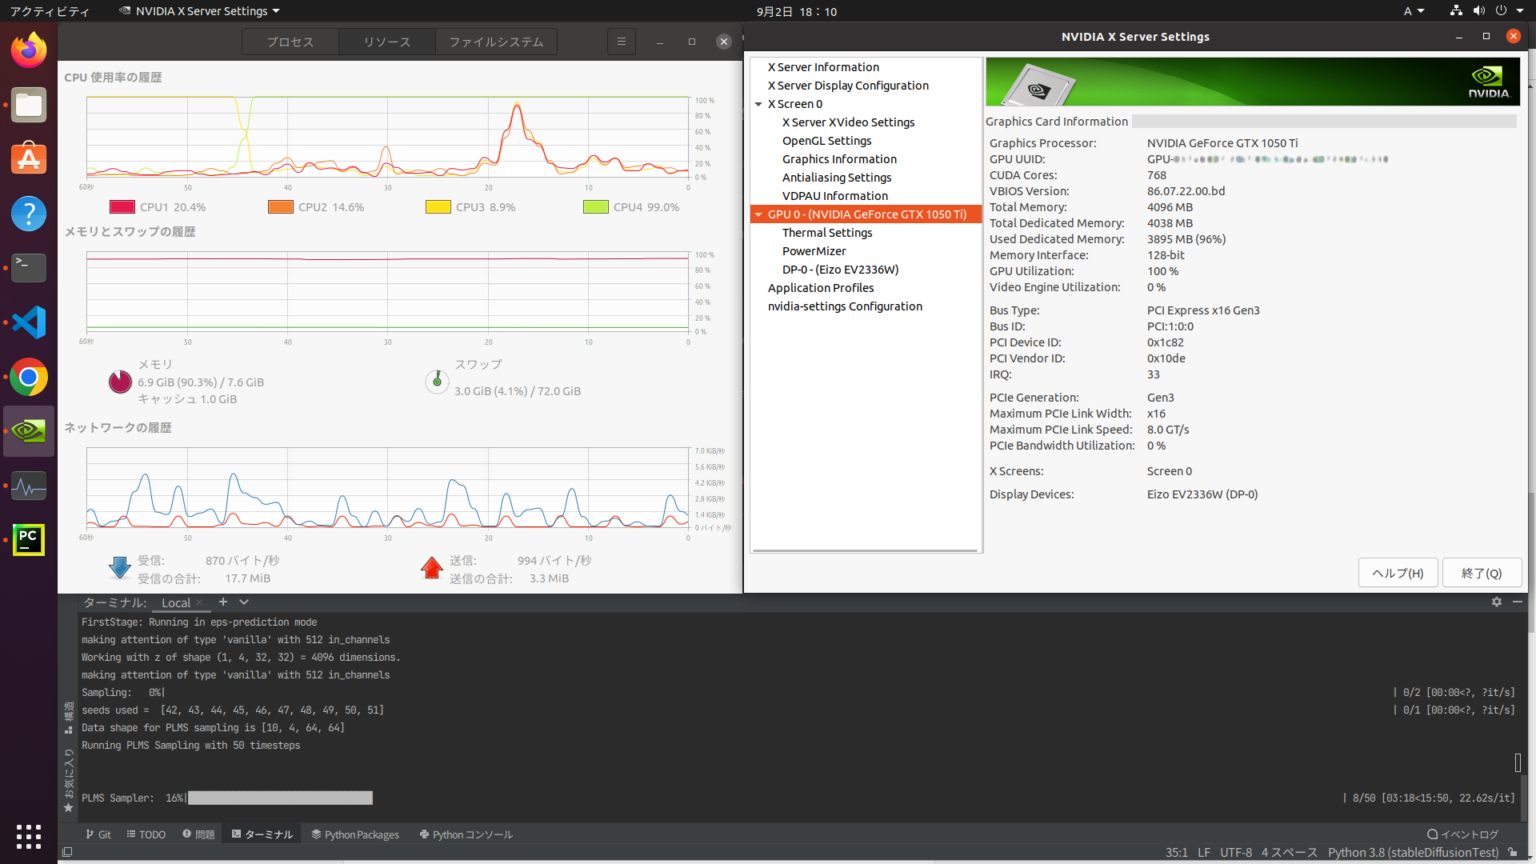This screenshot has height=864, width=1536.
Task: Open the イベントログ in the status bar
Action: pyautogui.click(x=1462, y=833)
